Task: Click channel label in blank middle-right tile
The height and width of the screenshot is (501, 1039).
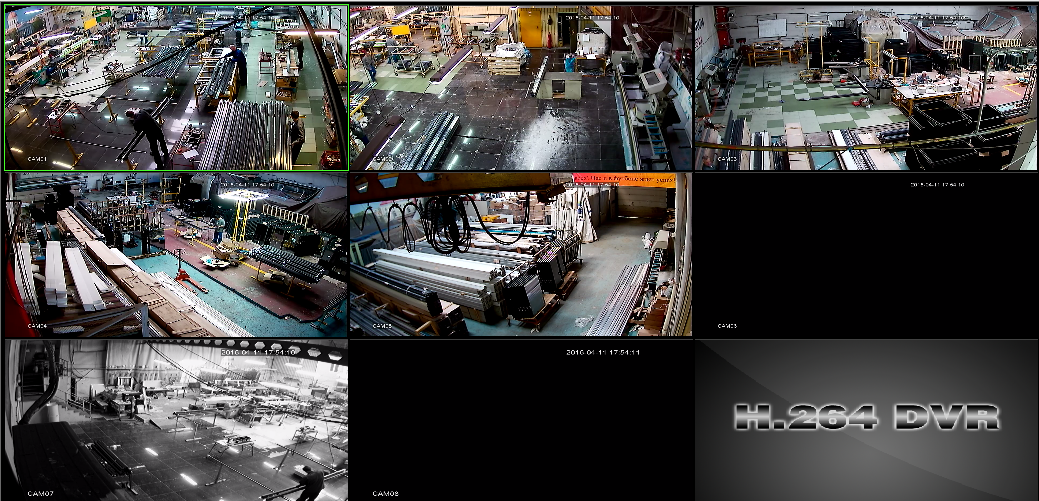Action: 727,326
